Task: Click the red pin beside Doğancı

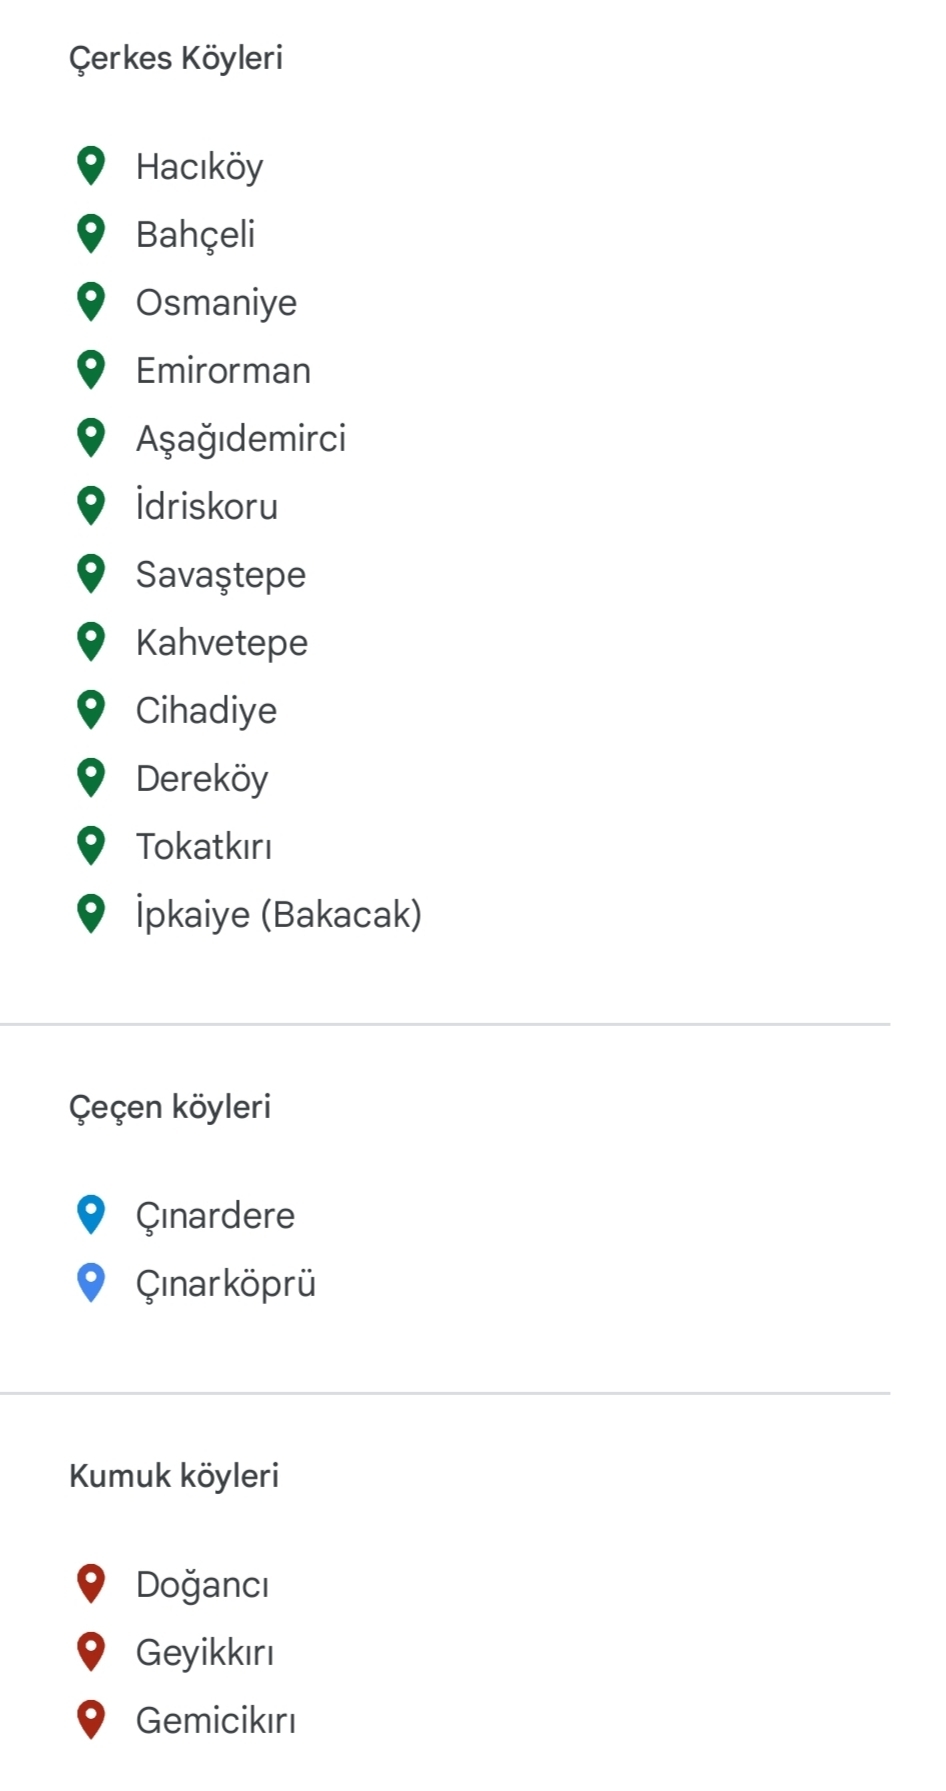Action: pos(91,1583)
